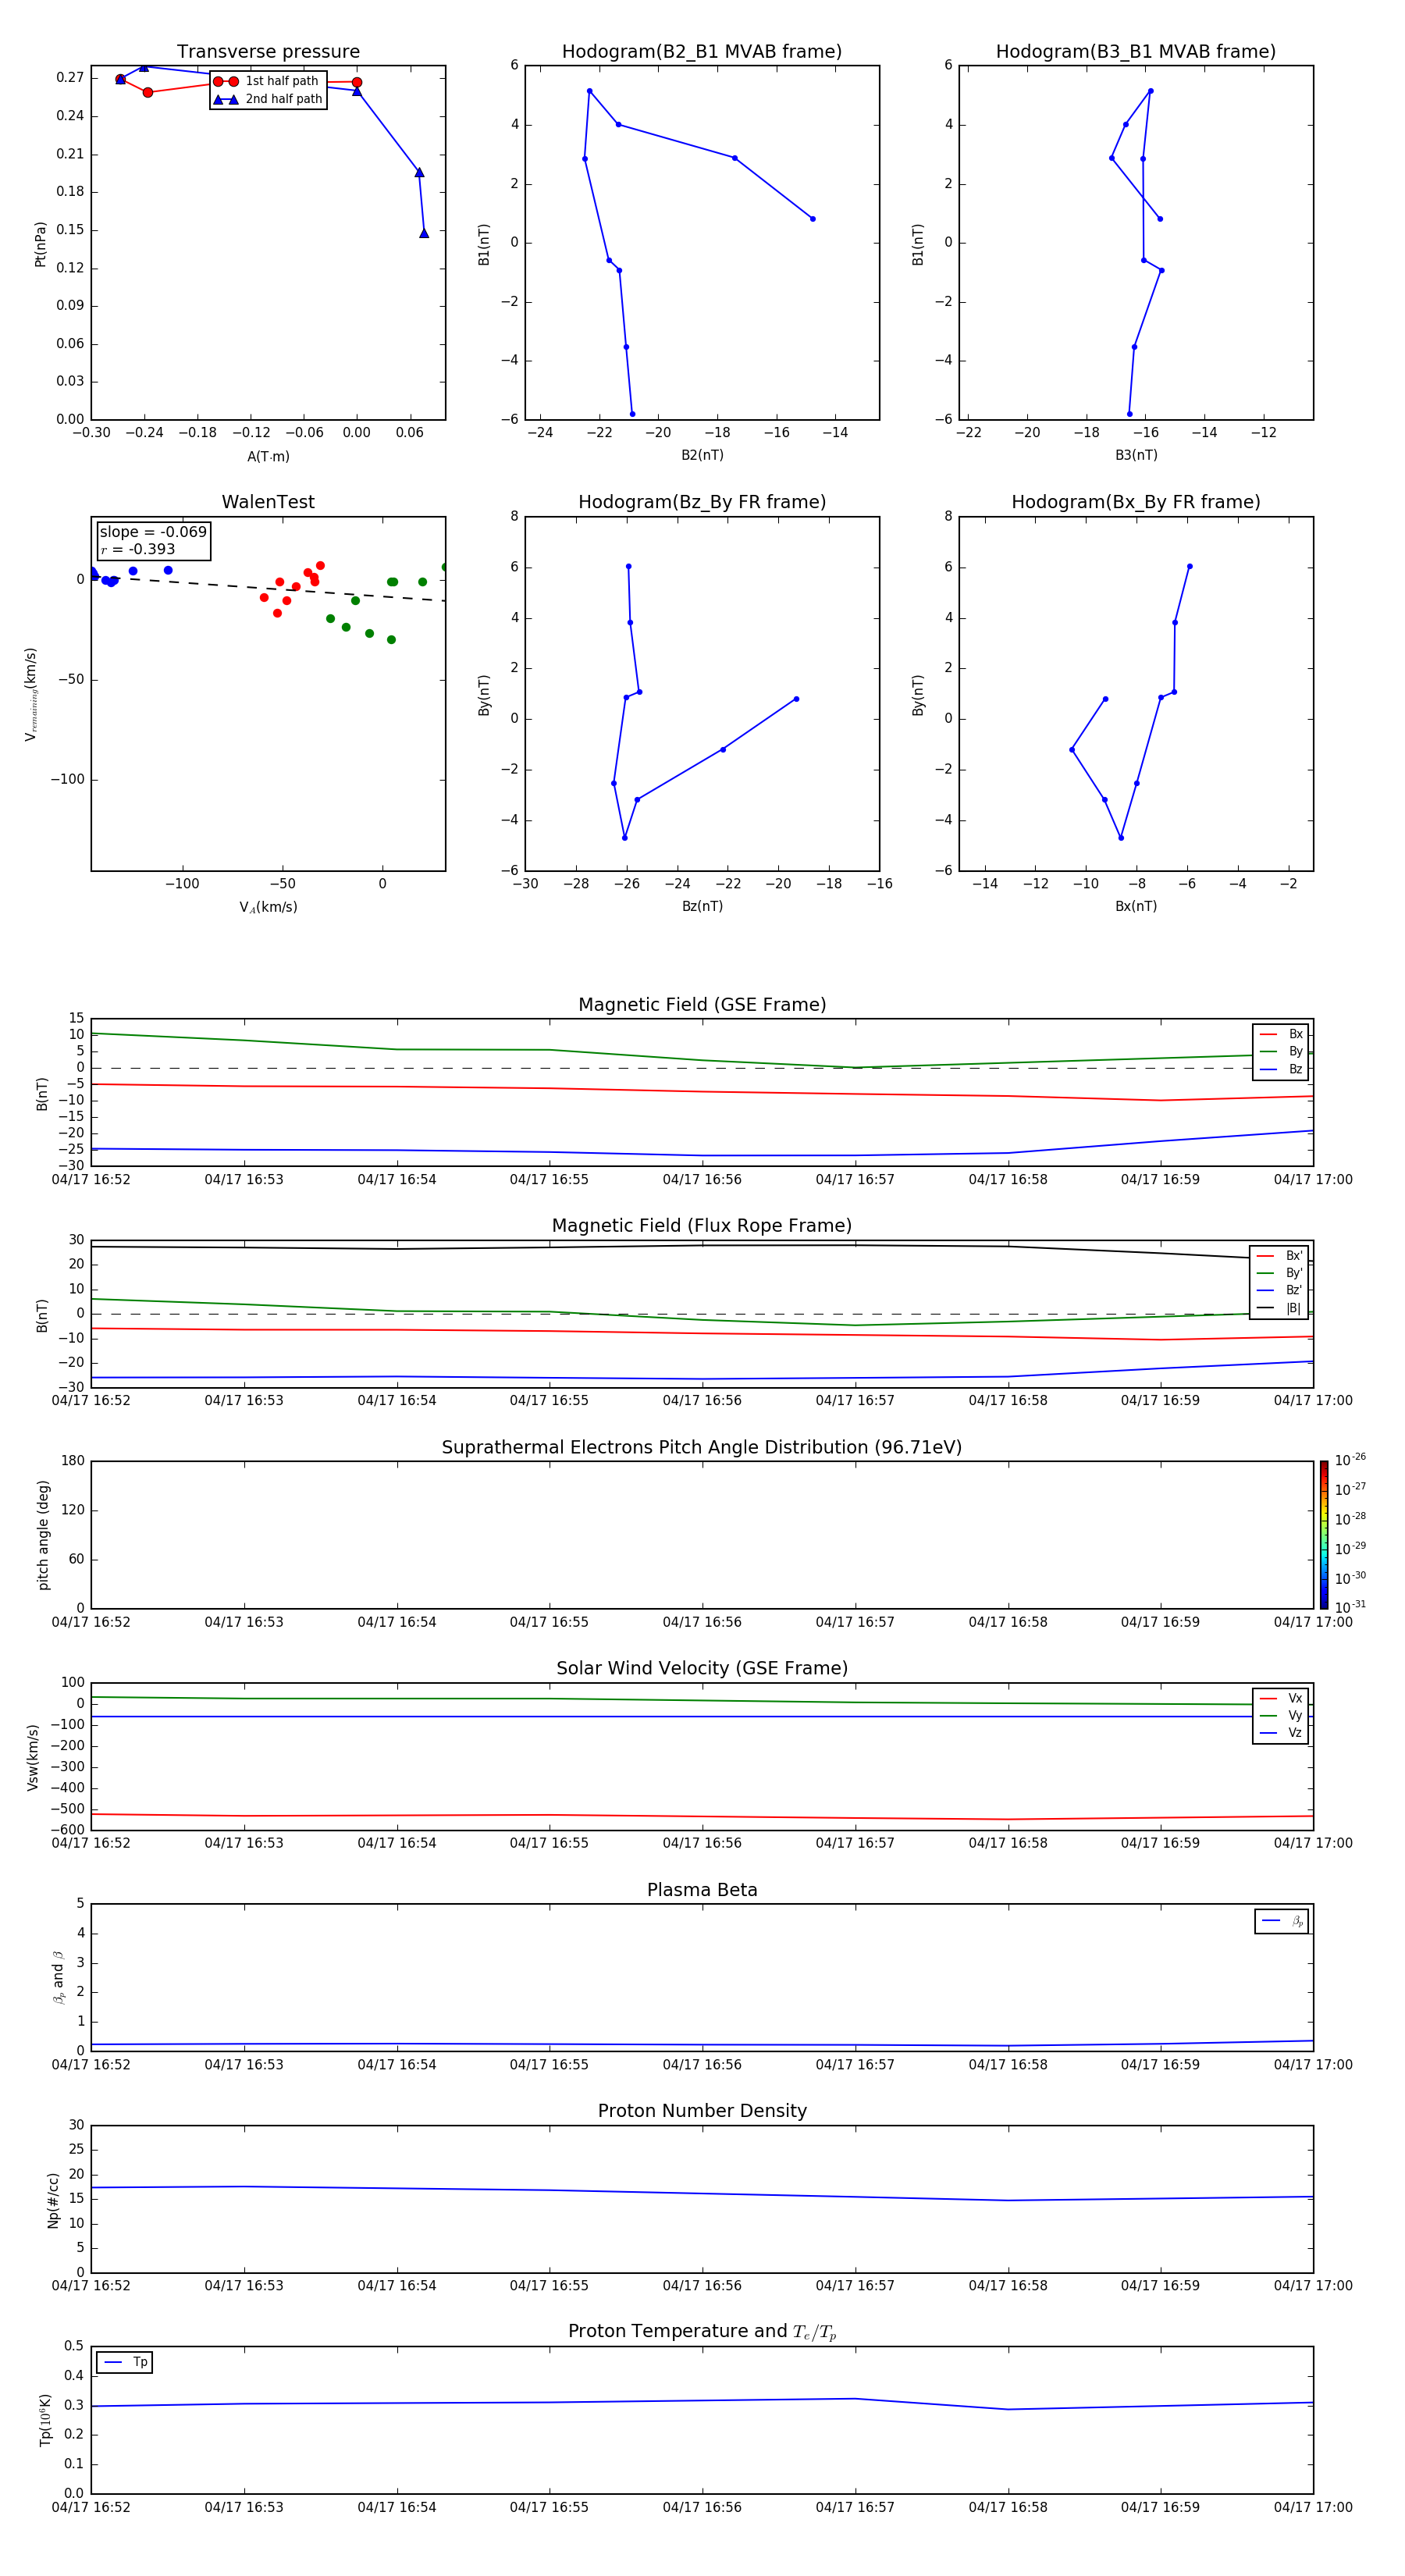Click the 'Magnetic Field (GSE Frame)' title
Viewport: 1405px width, 2576px height.
(x=702, y=1005)
